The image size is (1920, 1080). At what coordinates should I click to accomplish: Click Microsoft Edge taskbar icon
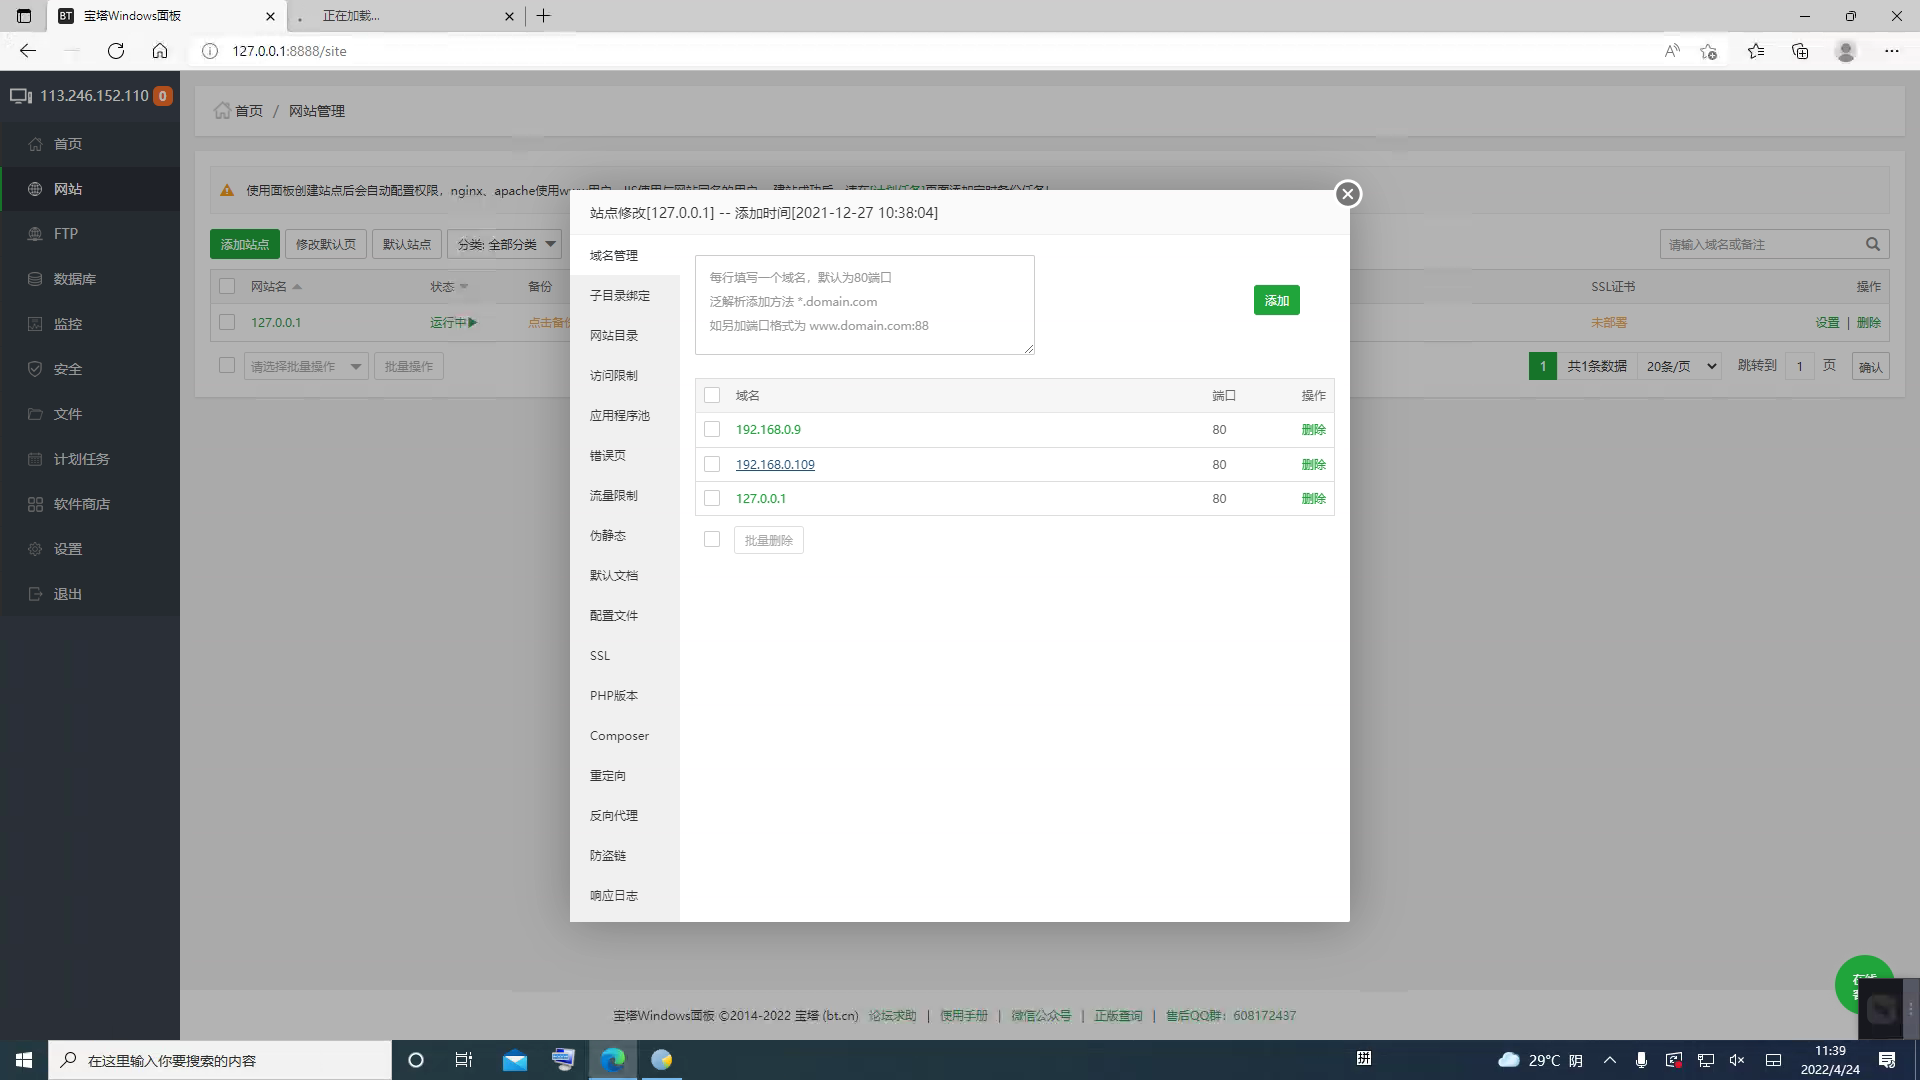(613, 1060)
